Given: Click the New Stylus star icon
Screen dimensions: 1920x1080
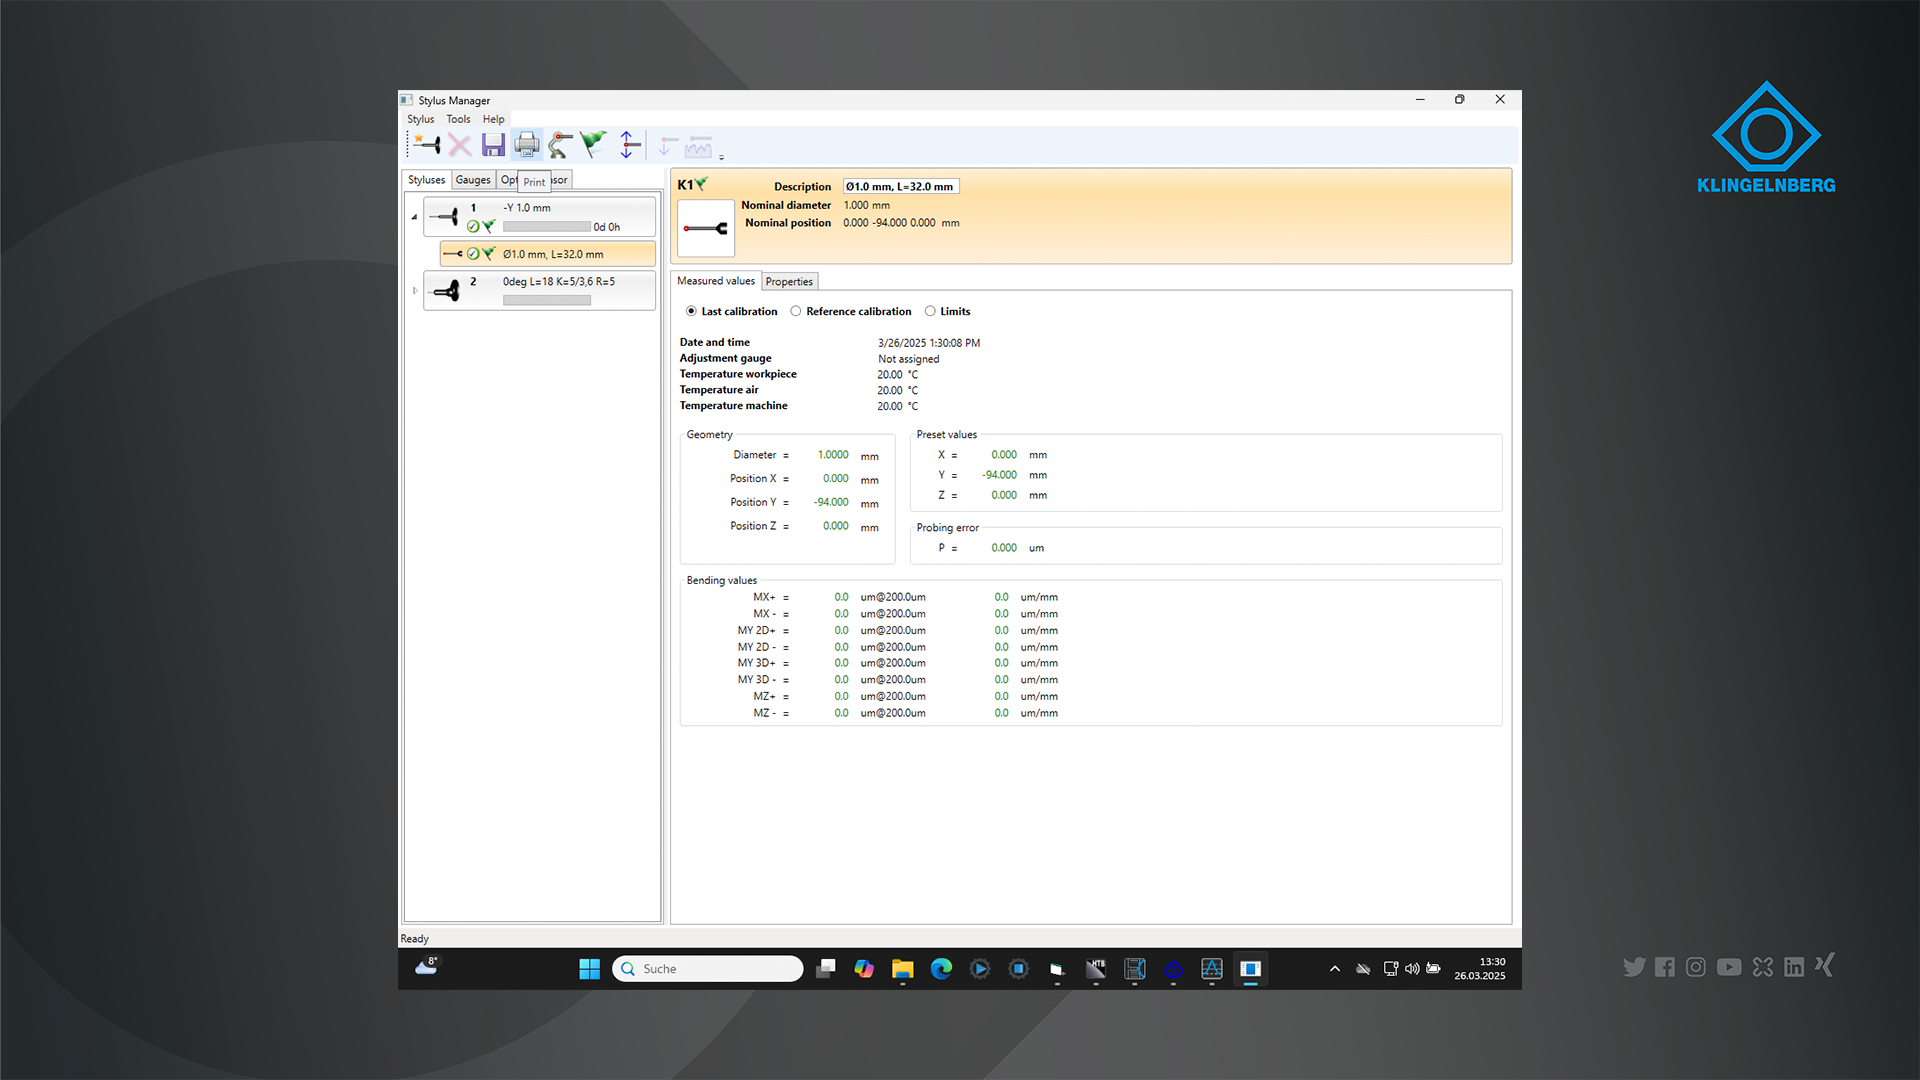Looking at the screenshot, I should [x=427, y=145].
